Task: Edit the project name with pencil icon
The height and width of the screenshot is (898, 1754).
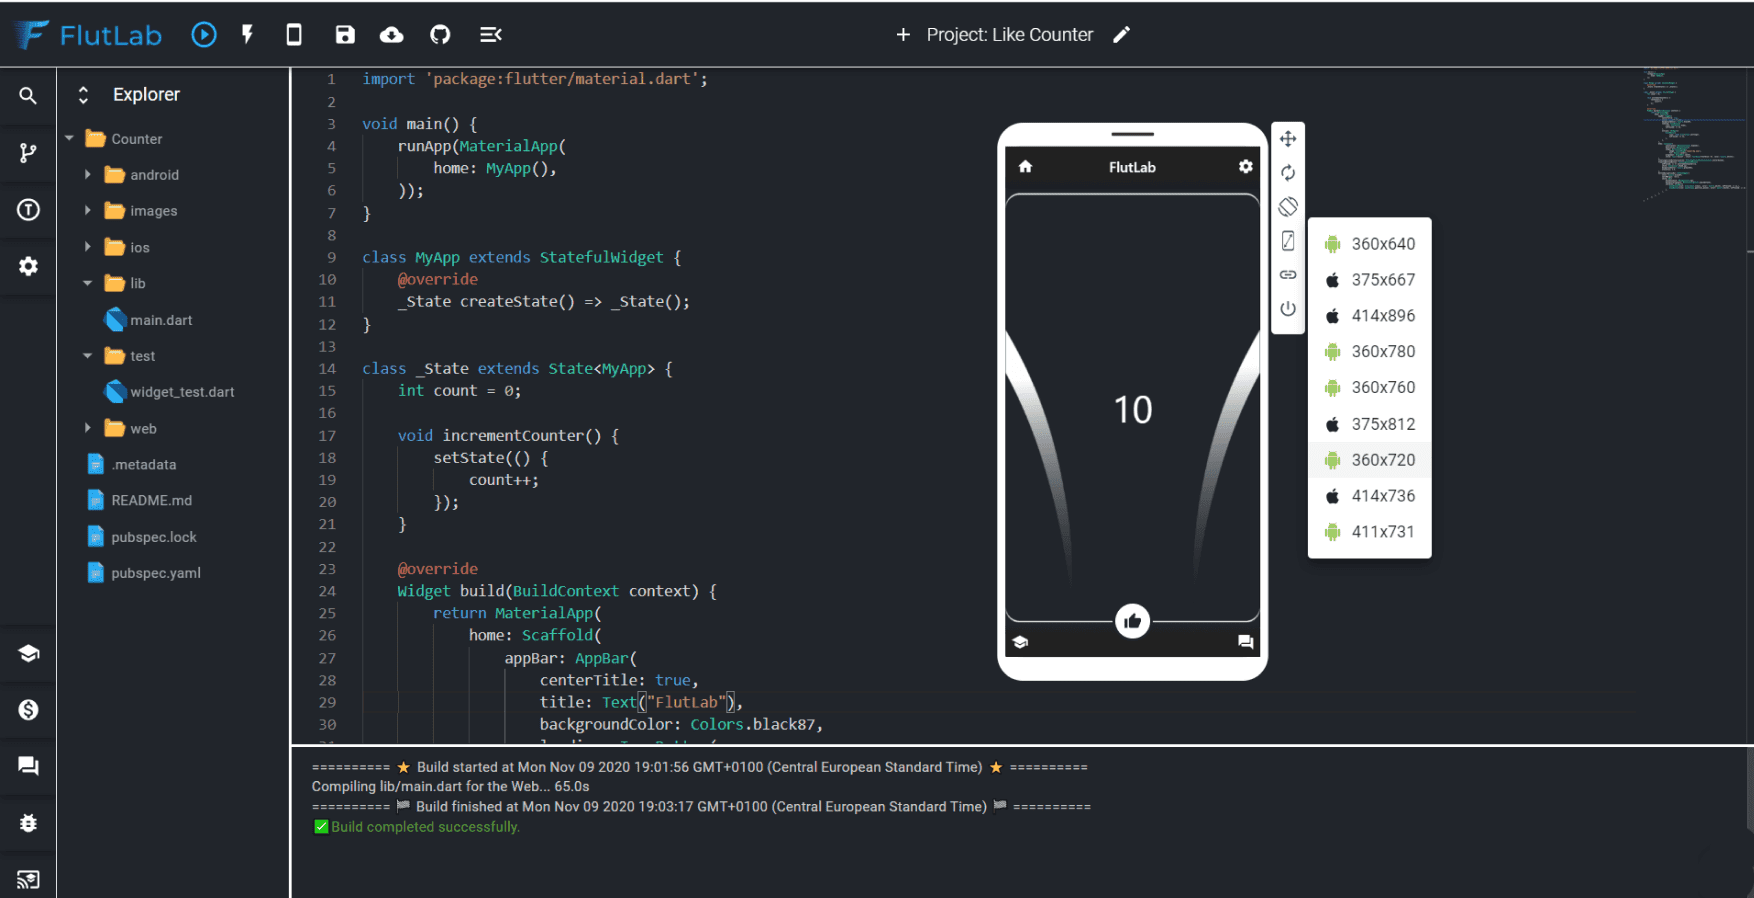Action: point(1122,35)
